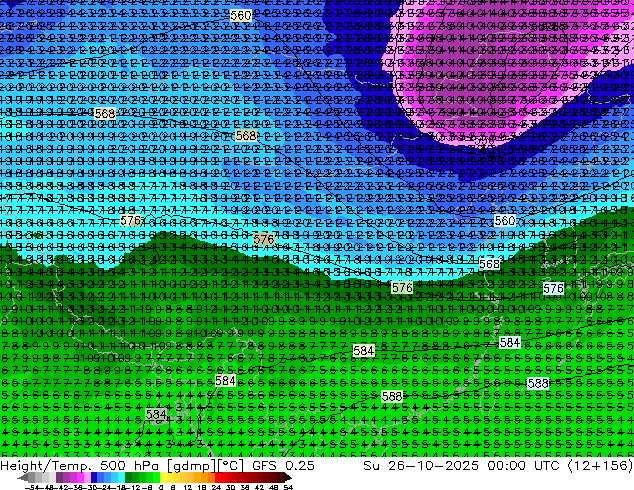Click the white-background 588 contour label

point(538,383)
